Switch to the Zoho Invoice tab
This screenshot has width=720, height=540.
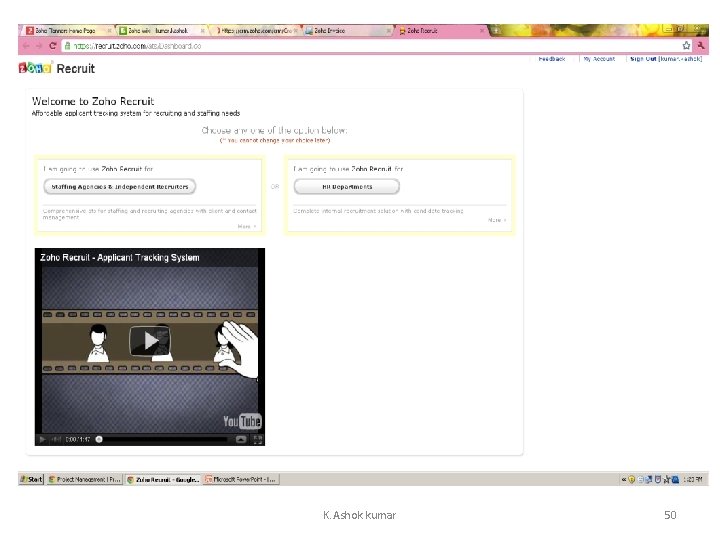pos(347,31)
